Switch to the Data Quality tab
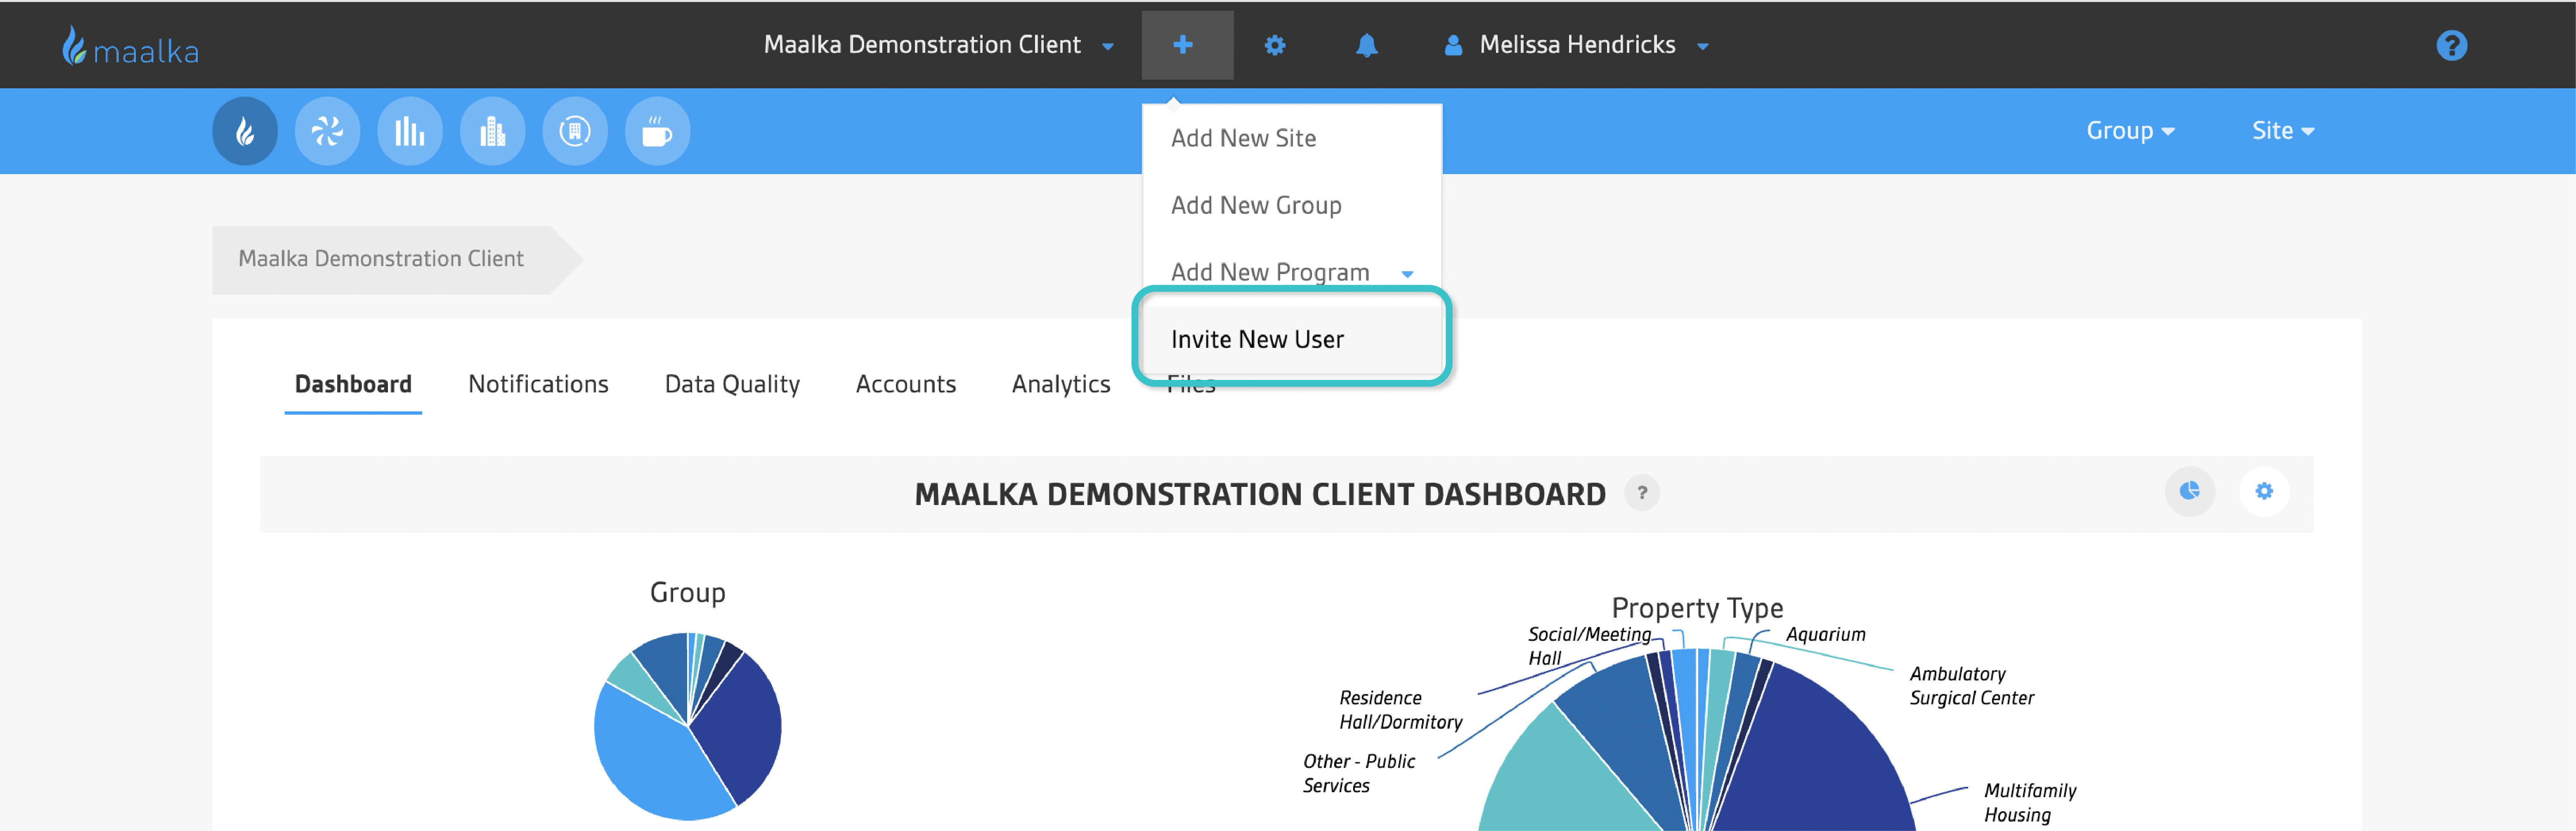The image size is (2576, 831). 732,384
